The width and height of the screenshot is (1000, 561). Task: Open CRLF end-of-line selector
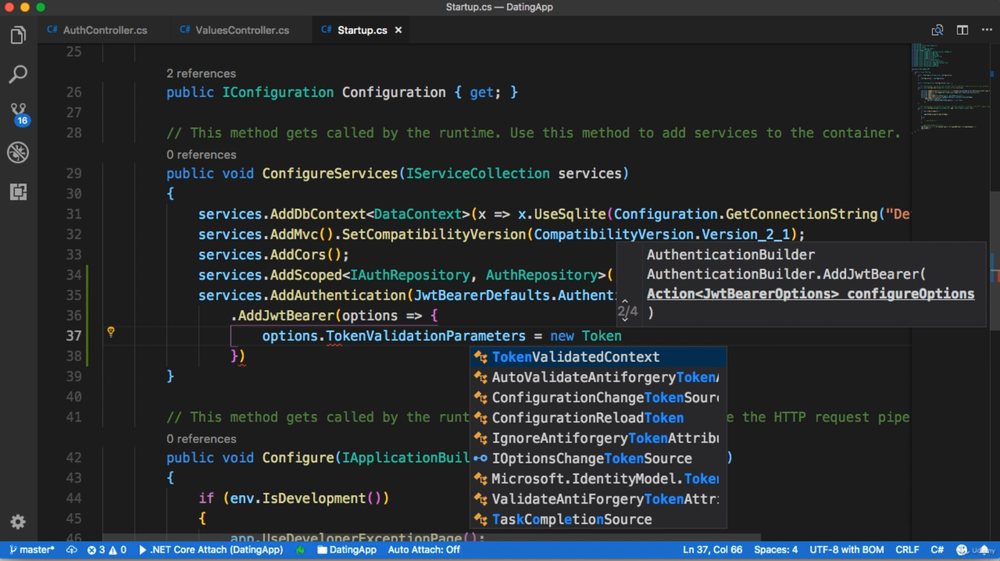point(907,550)
